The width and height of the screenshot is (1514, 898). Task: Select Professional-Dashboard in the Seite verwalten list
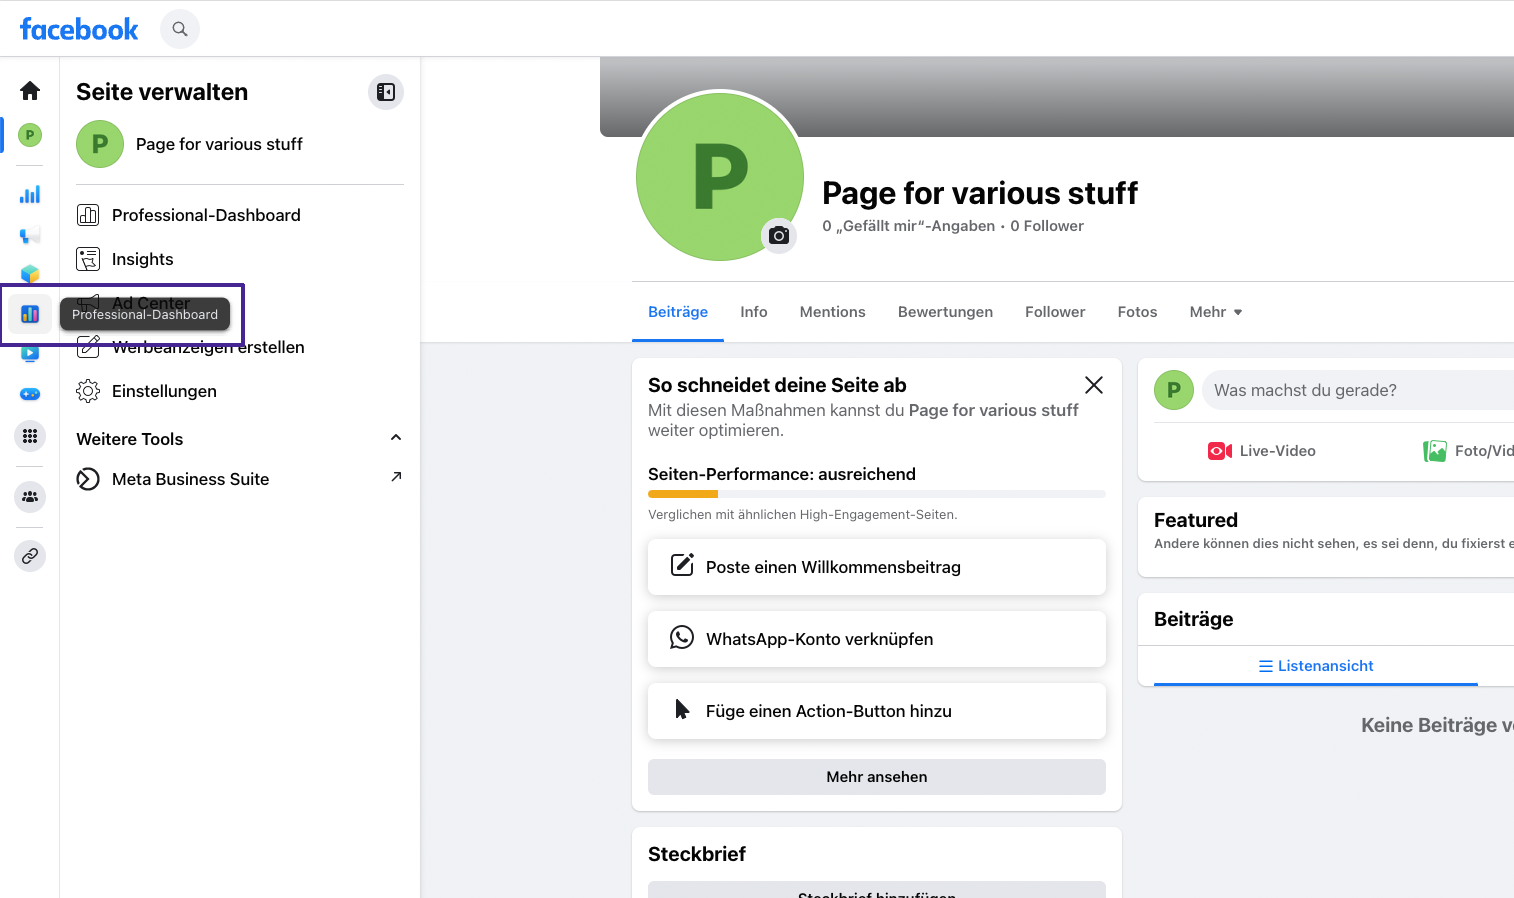click(x=240, y=215)
